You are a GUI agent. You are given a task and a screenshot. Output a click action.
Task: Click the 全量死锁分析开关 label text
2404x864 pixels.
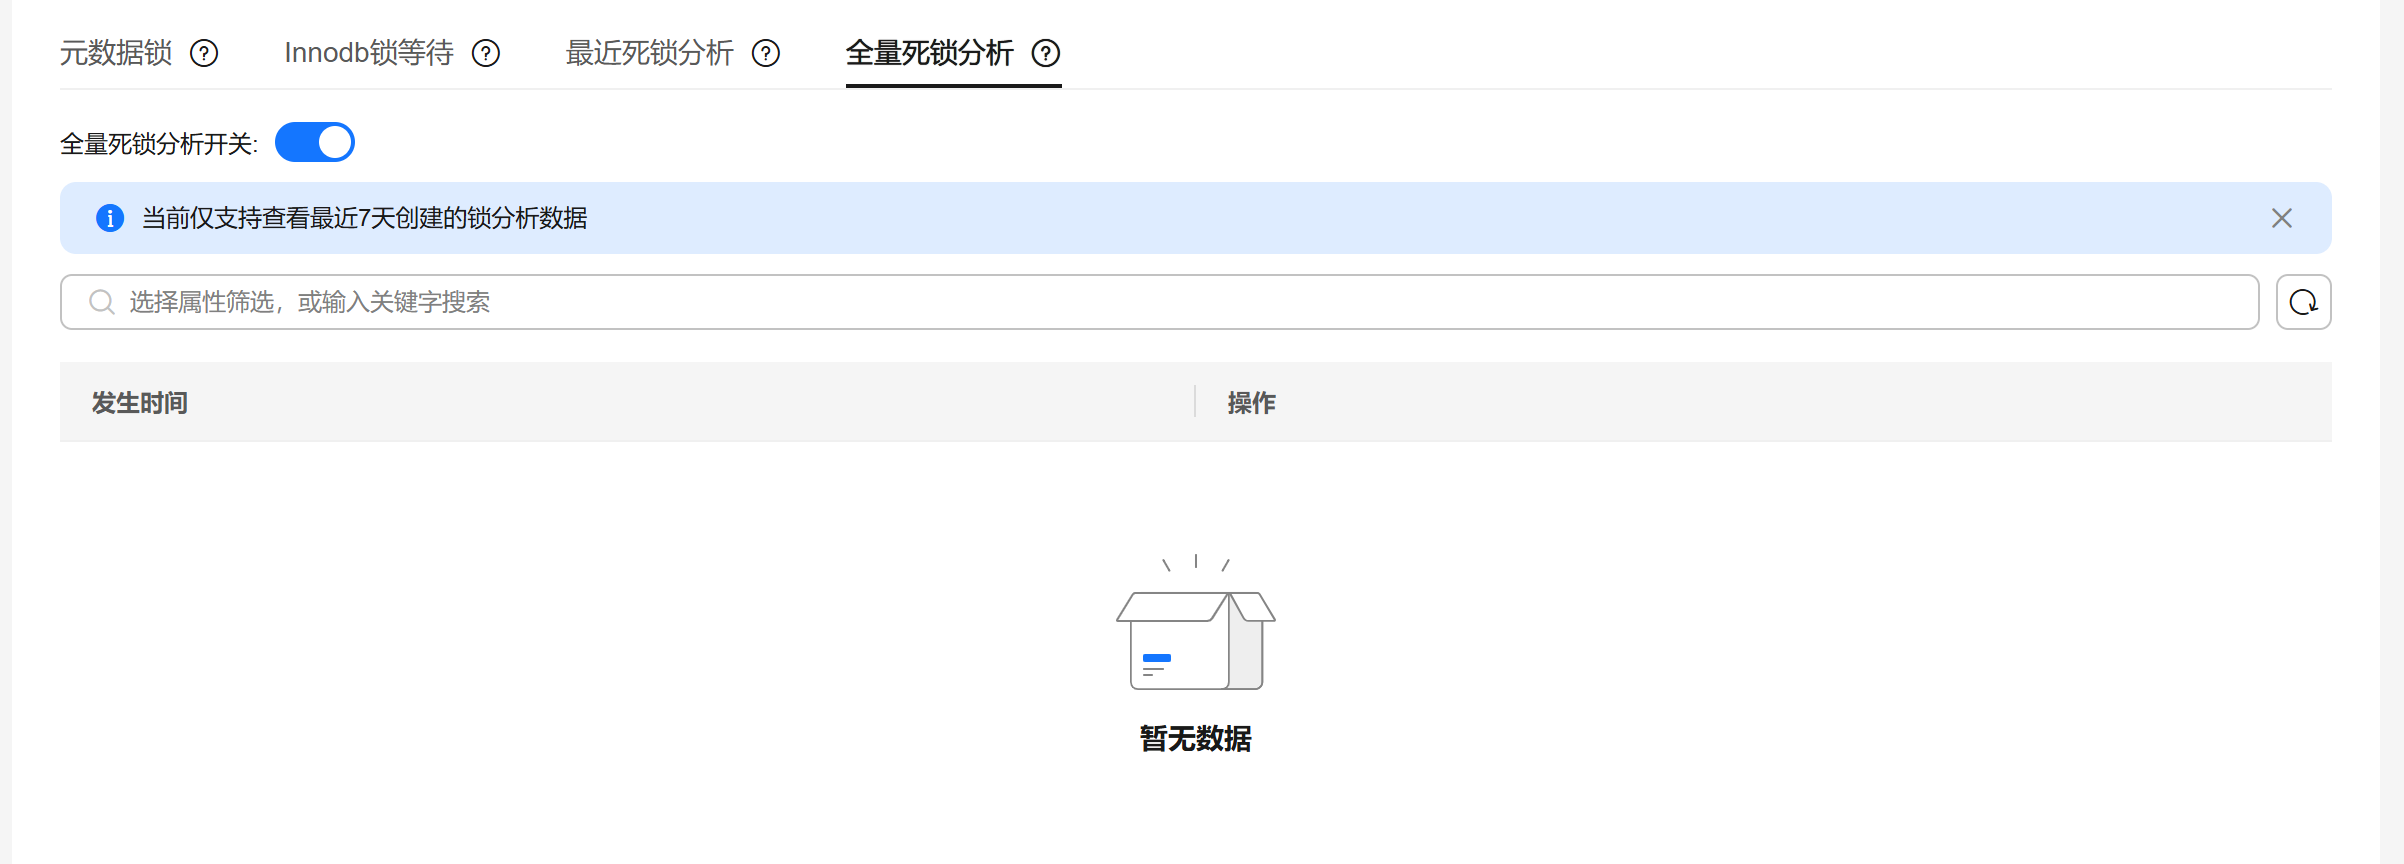point(158,144)
